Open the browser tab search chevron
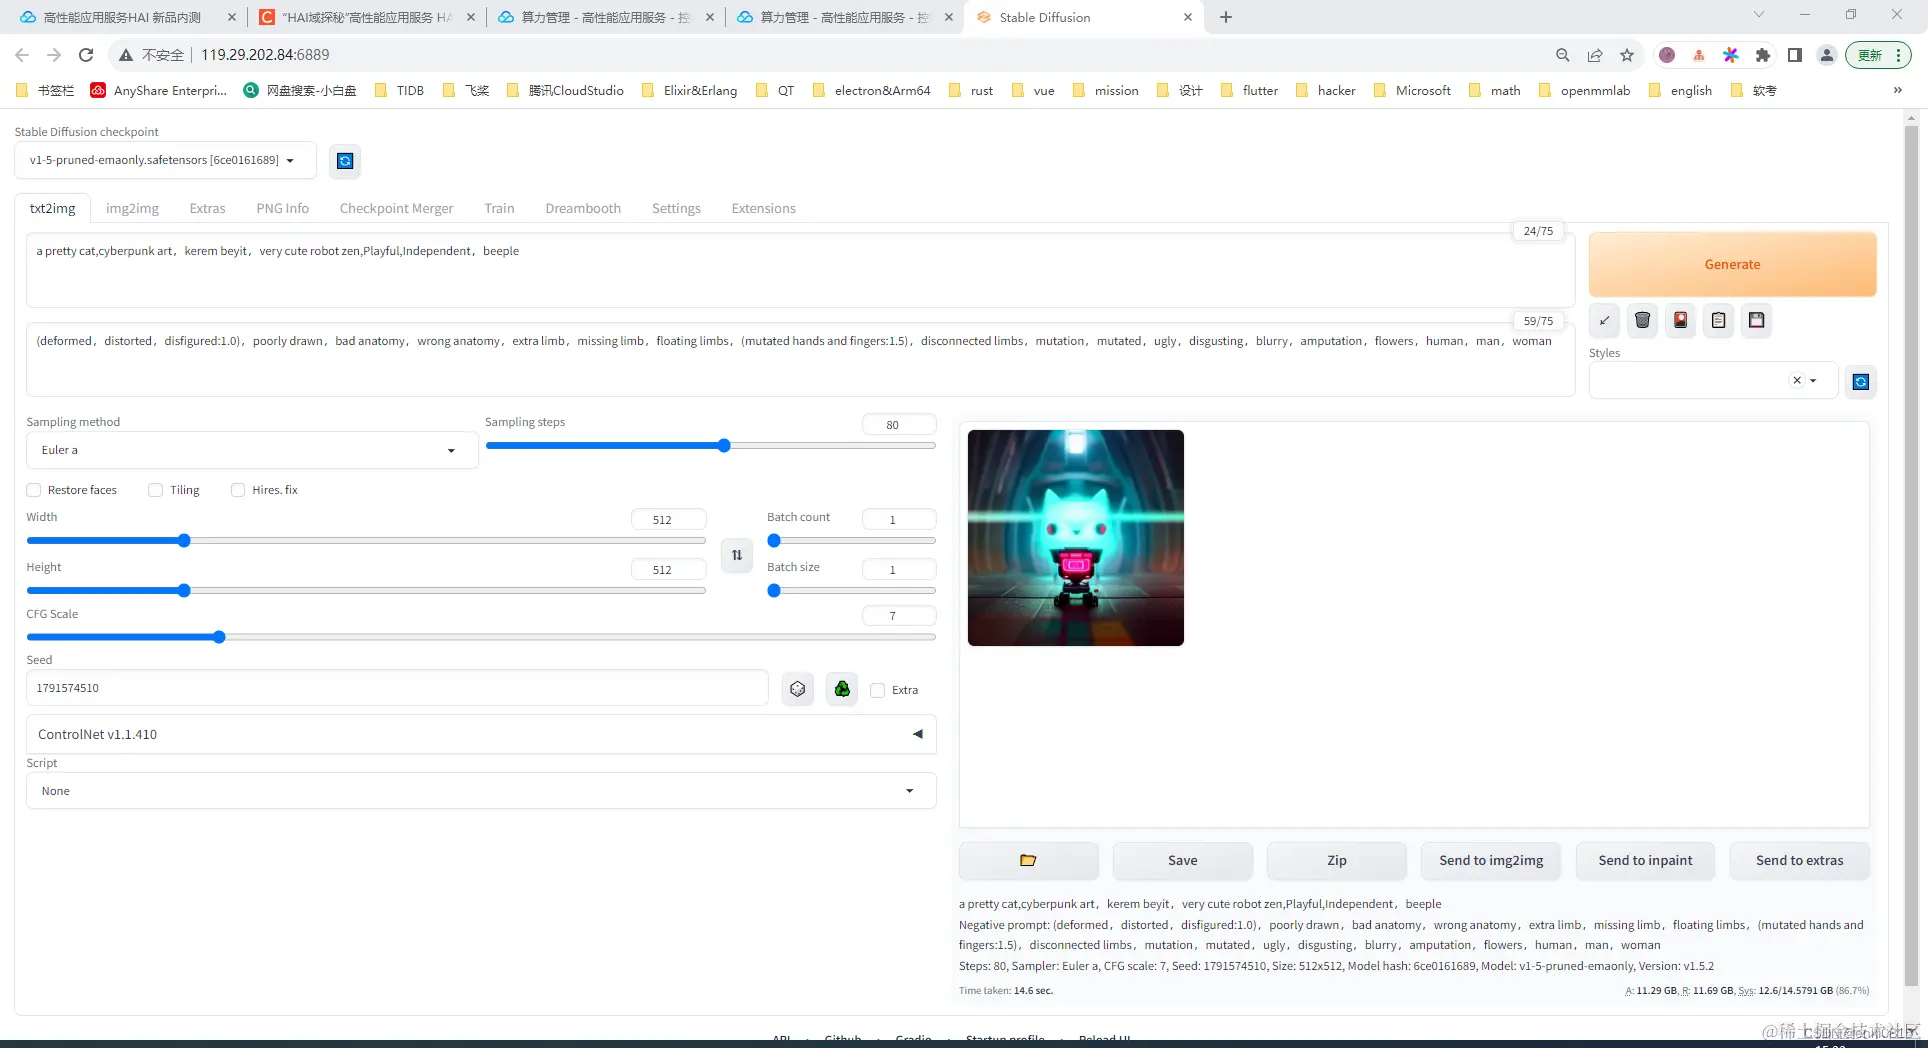 (1759, 15)
